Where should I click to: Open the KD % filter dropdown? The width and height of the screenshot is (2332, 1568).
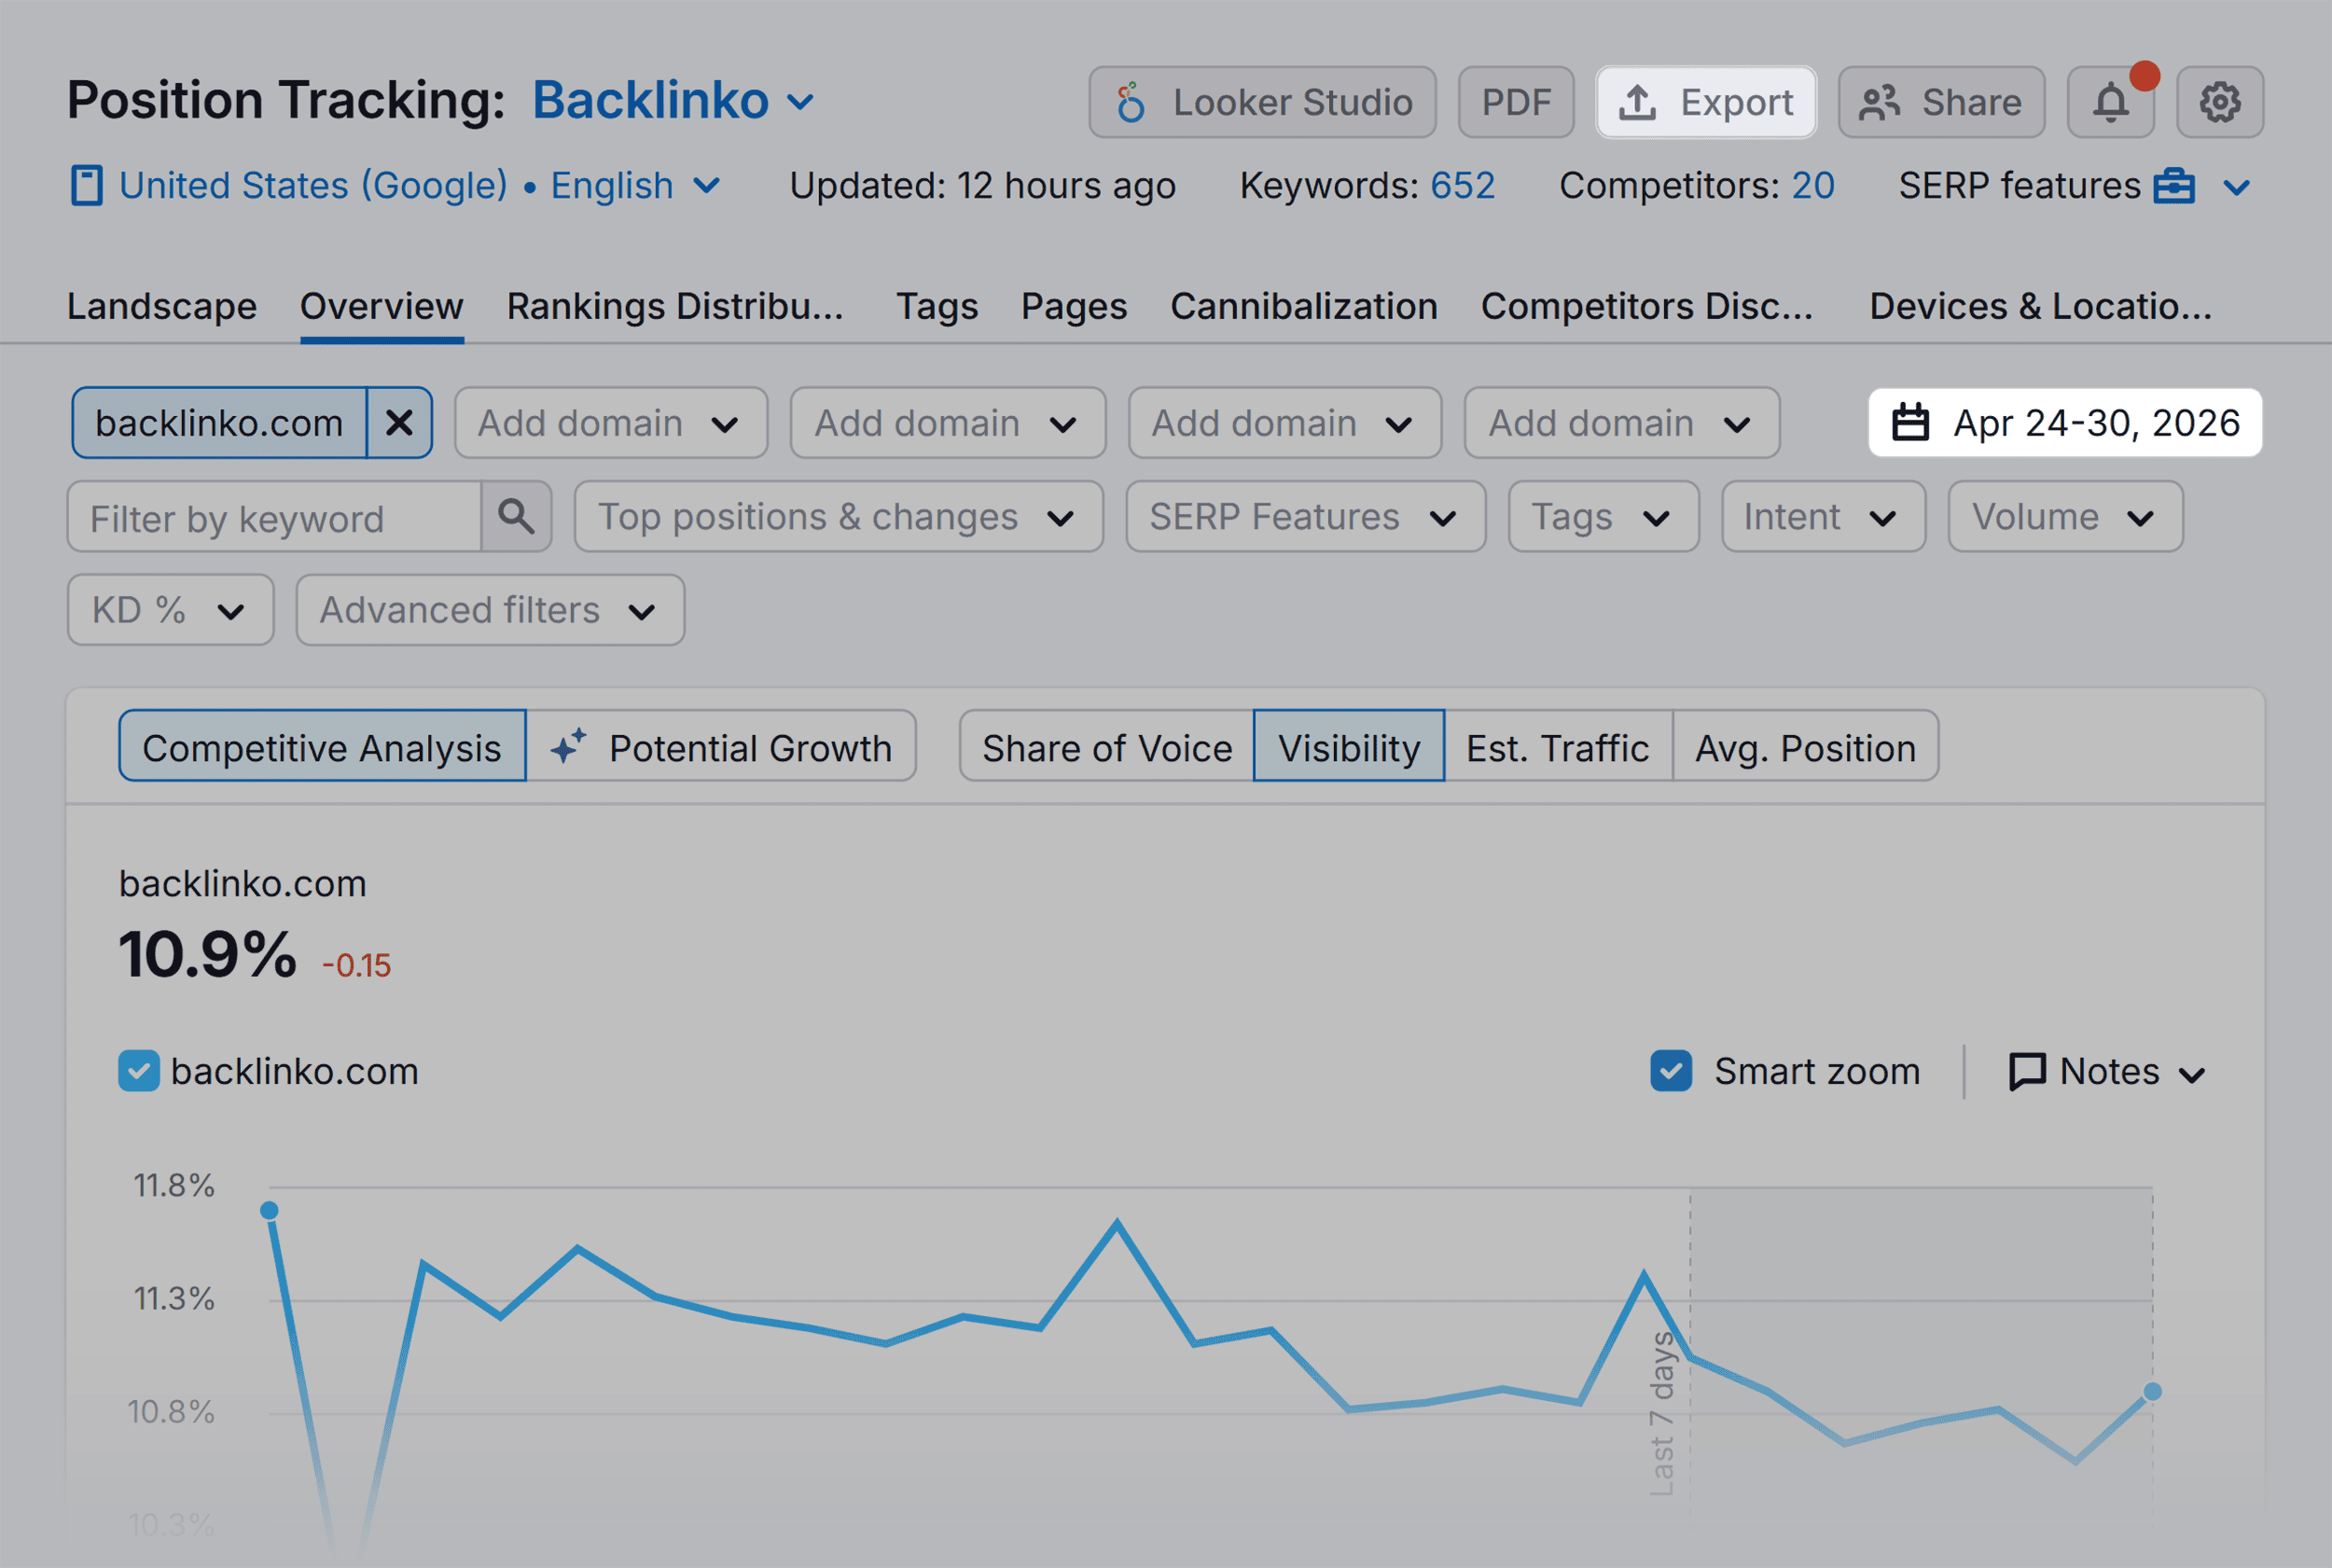tap(170, 610)
